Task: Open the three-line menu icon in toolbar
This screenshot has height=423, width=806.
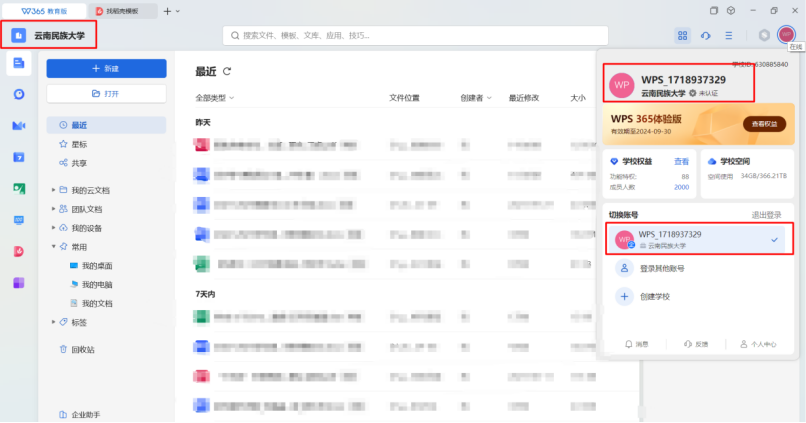Action: tap(729, 35)
